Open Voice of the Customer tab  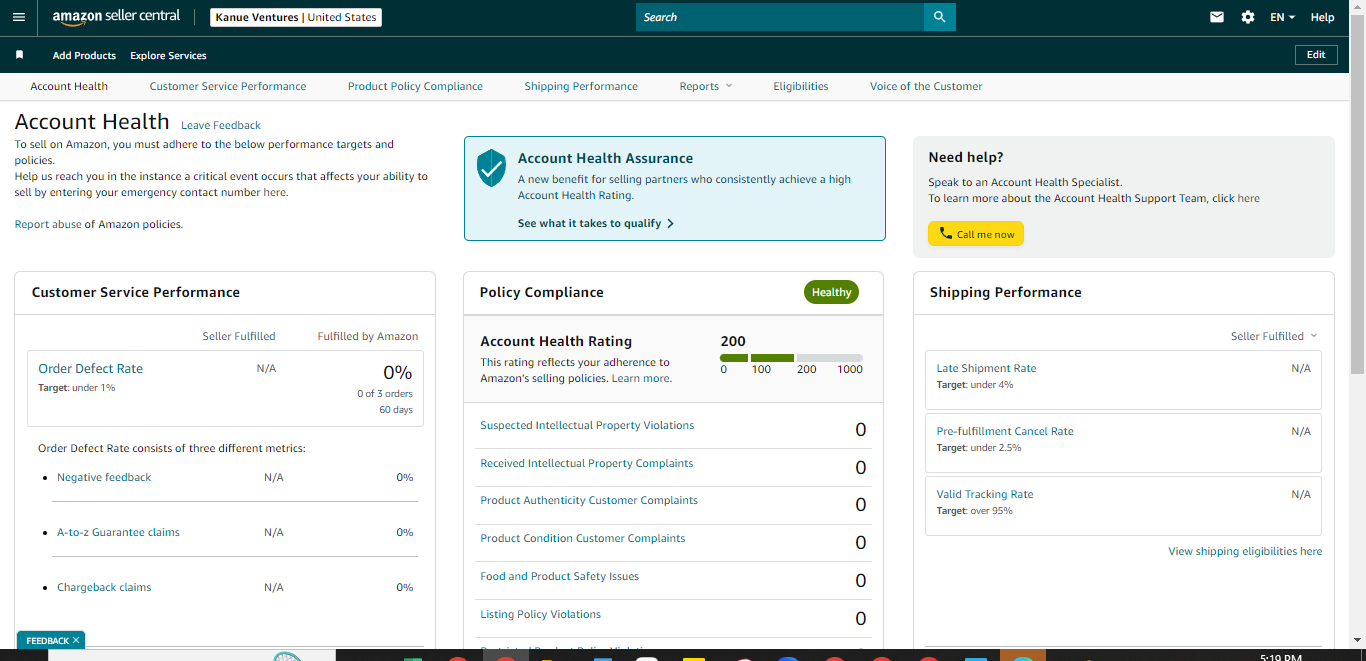pos(926,86)
